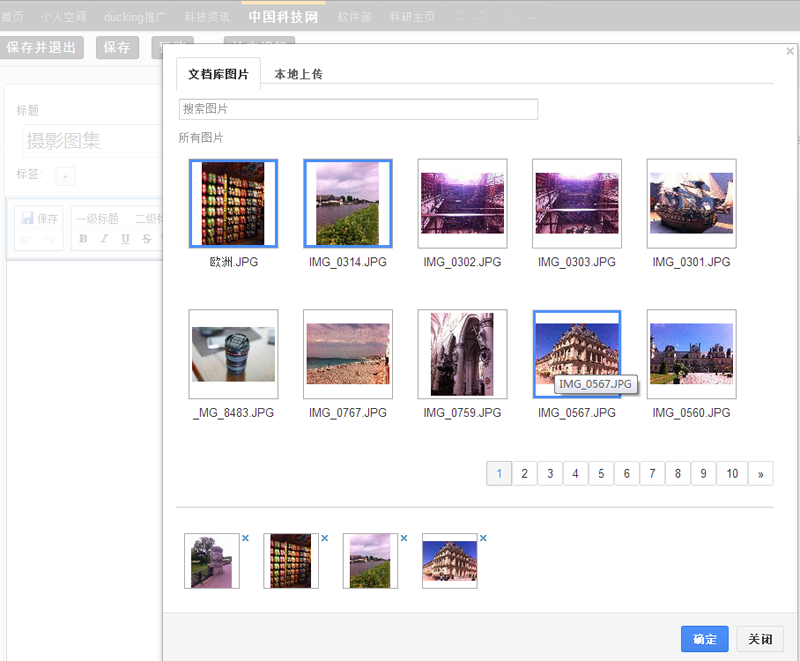This screenshot has width=800, height=661.
Task: Remove third selected image with its X icon
Action: tap(404, 538)
